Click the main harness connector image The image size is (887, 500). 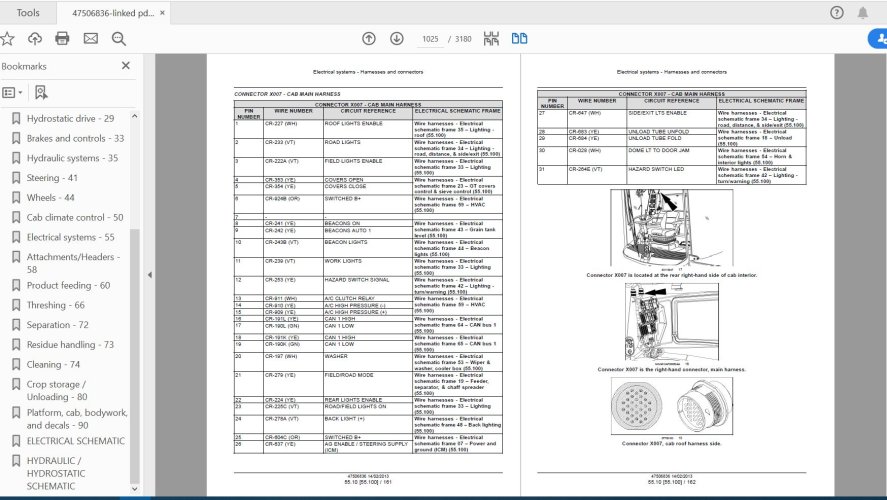pos(671,322)
